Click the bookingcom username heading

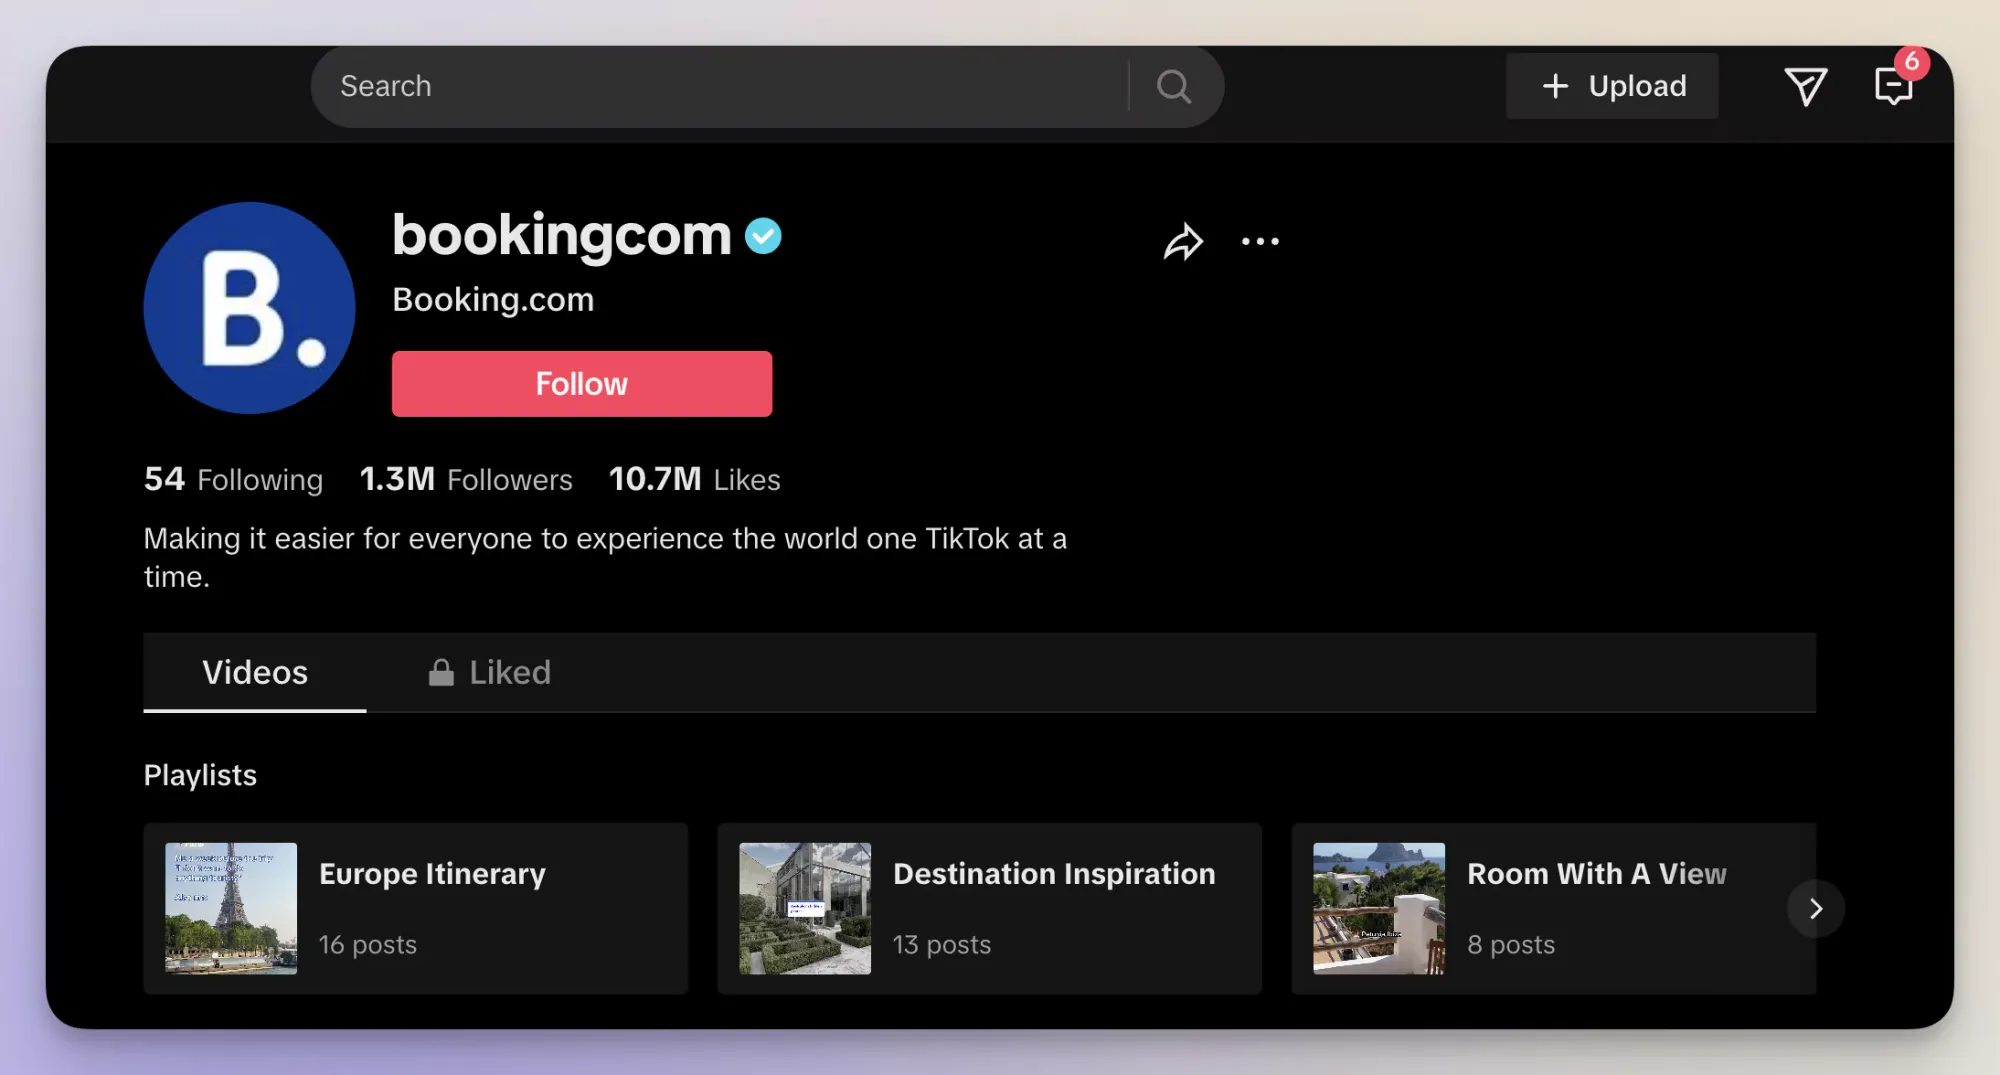562,236
